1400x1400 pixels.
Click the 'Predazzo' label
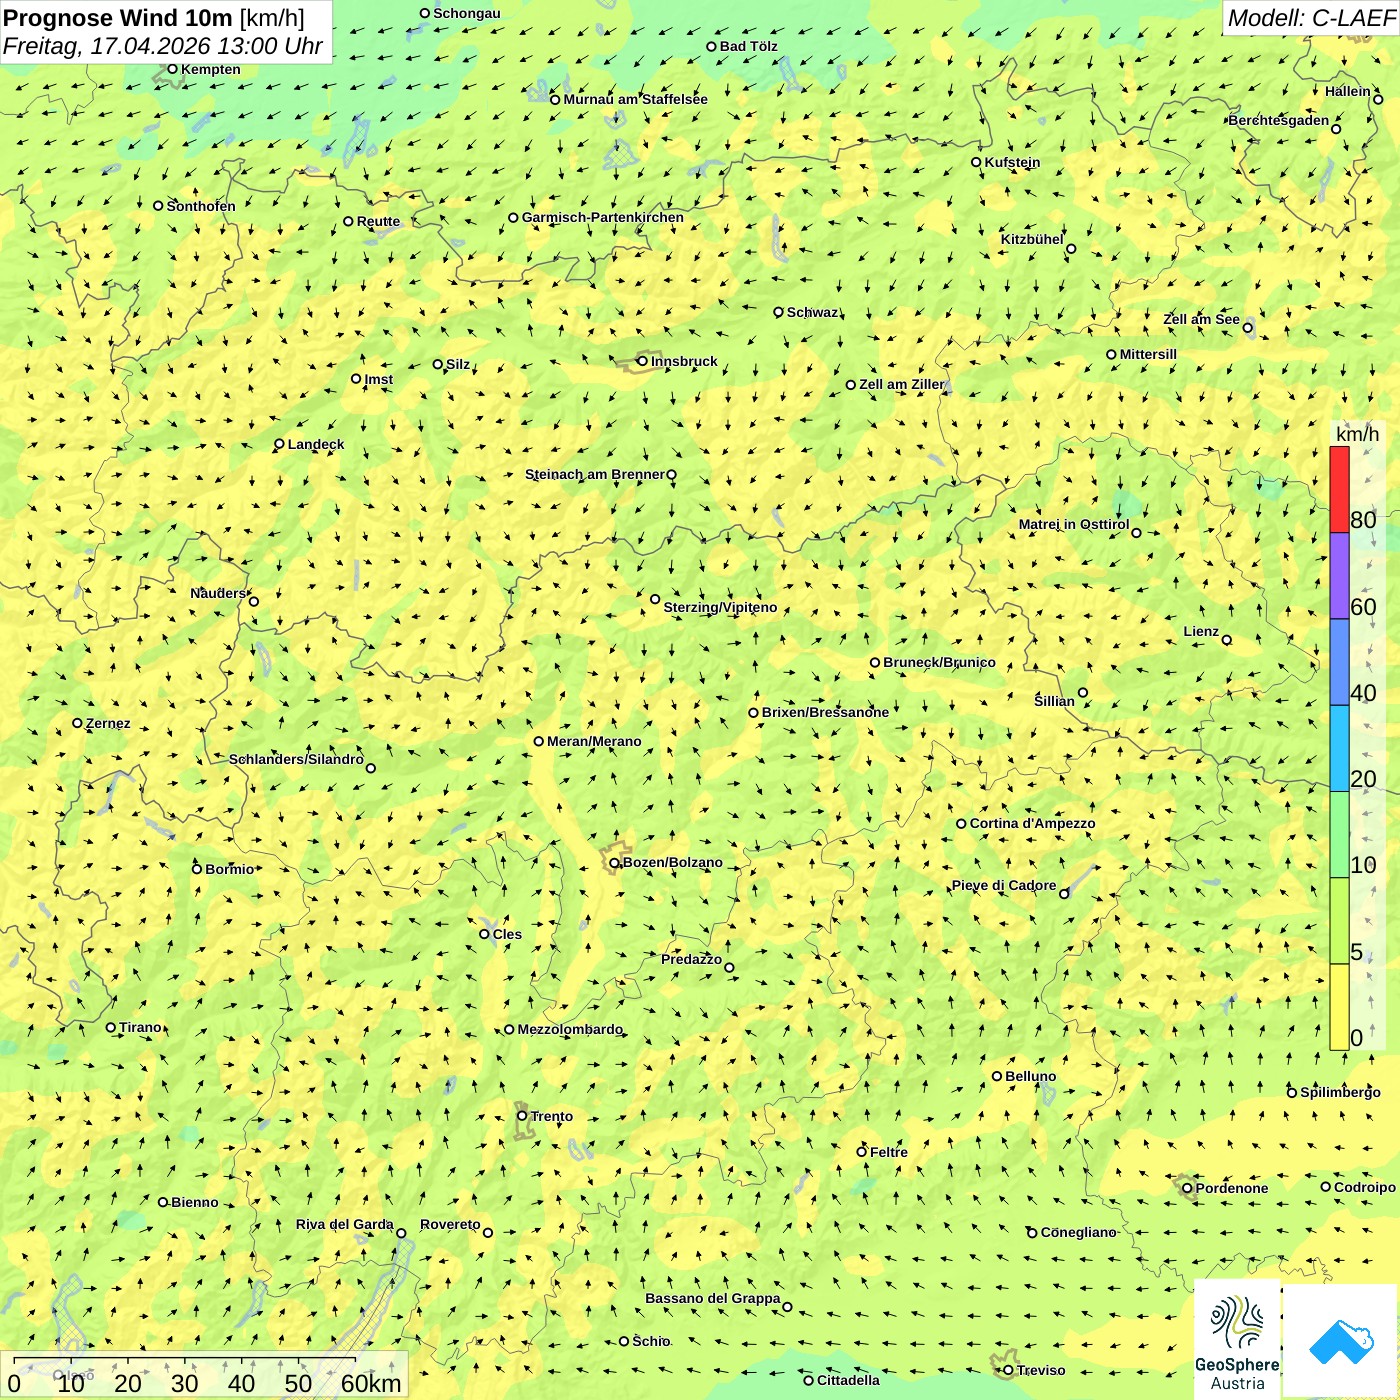coord(691,959)
